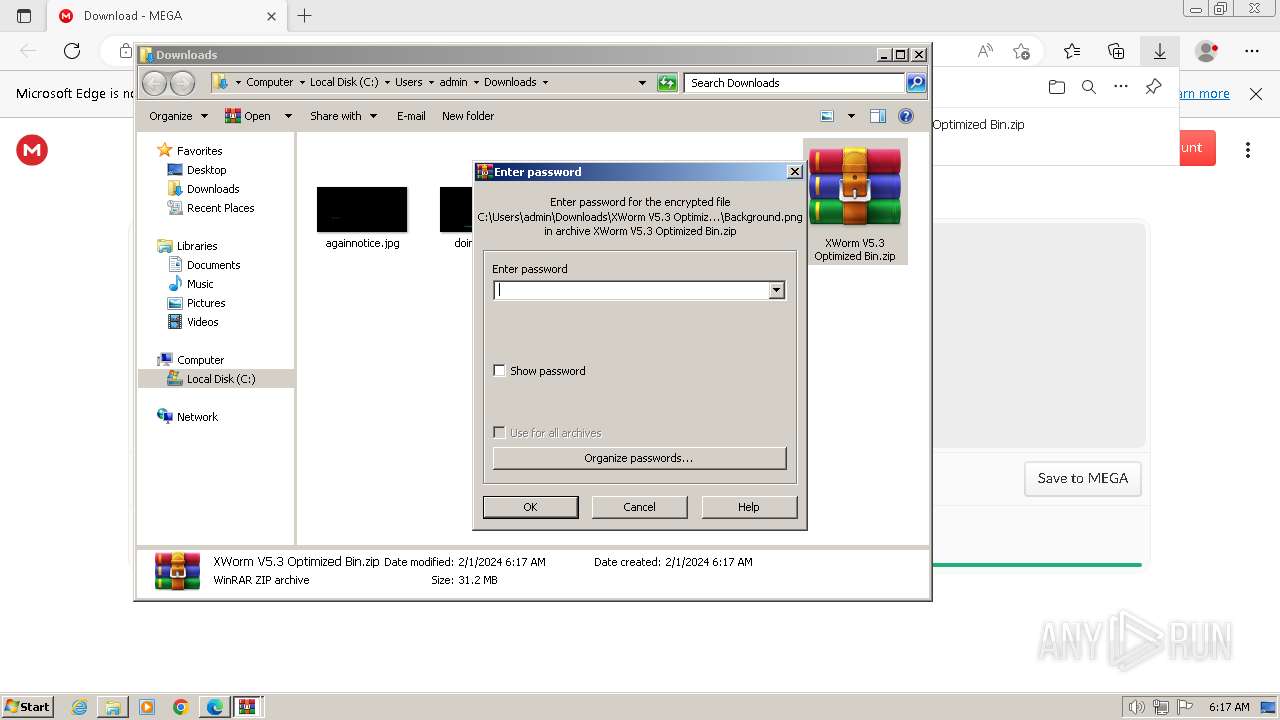Open a new Edge tab
This screenshot has width=1280, height=720.
[x=305, y=16]
